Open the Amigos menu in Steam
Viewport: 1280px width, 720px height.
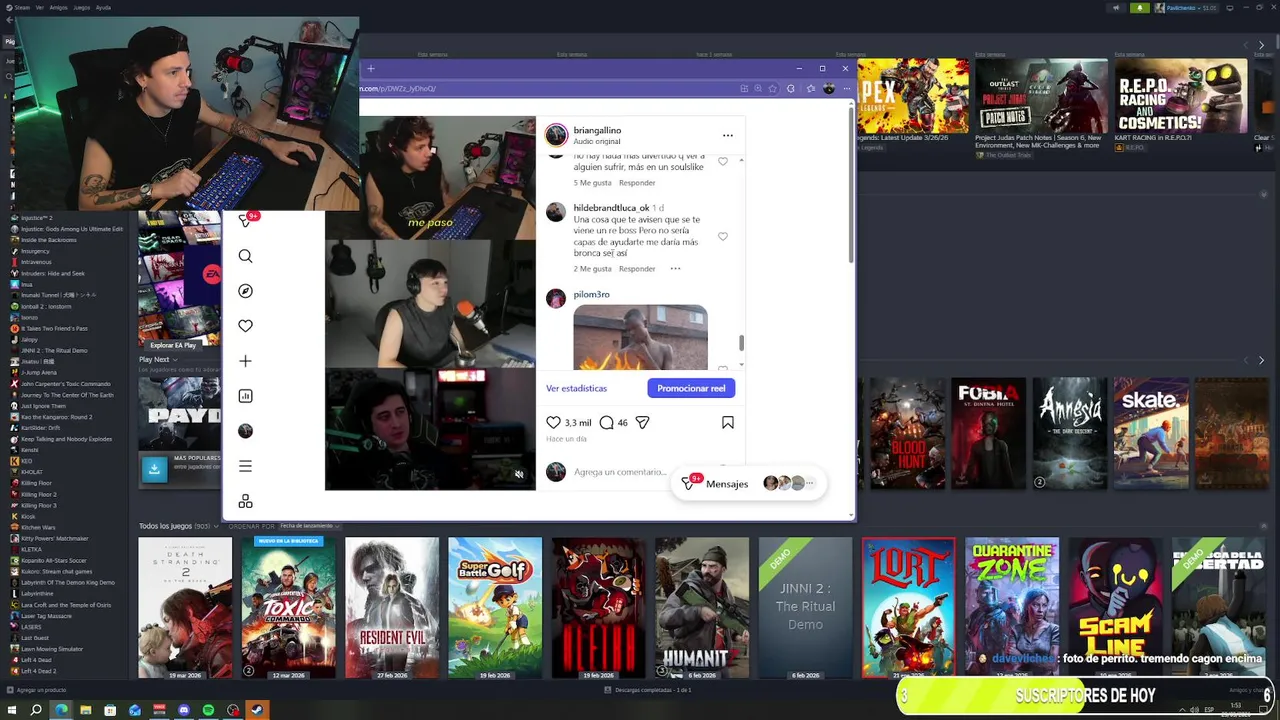coord(59,7)
